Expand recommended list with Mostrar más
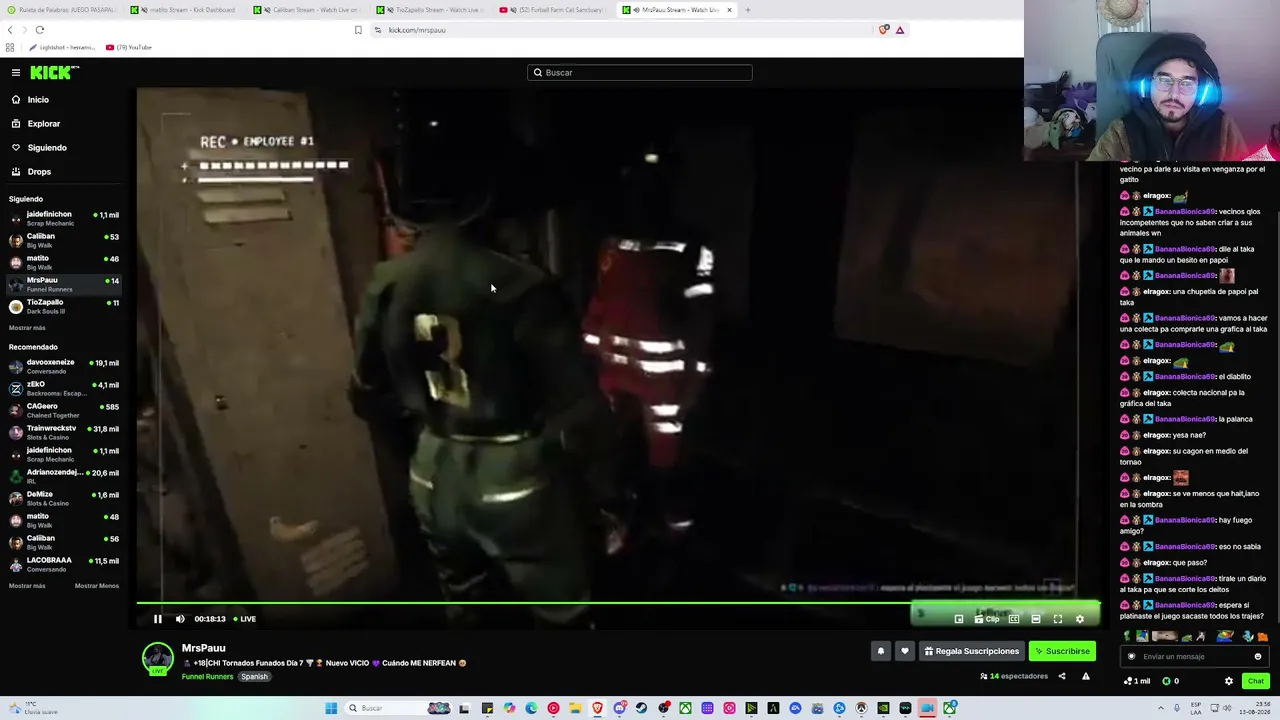The height and width of the screenshot is (720, 1280). point(27,586)
